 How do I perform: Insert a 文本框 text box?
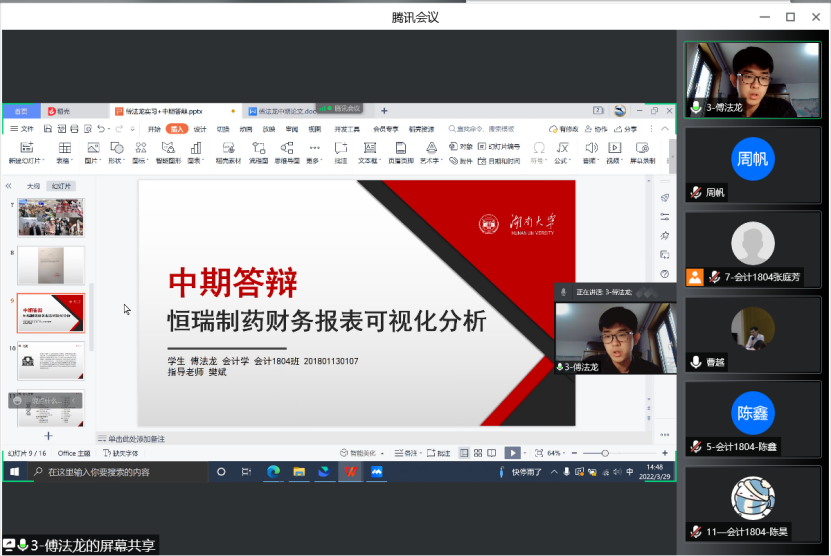[369, 148]
